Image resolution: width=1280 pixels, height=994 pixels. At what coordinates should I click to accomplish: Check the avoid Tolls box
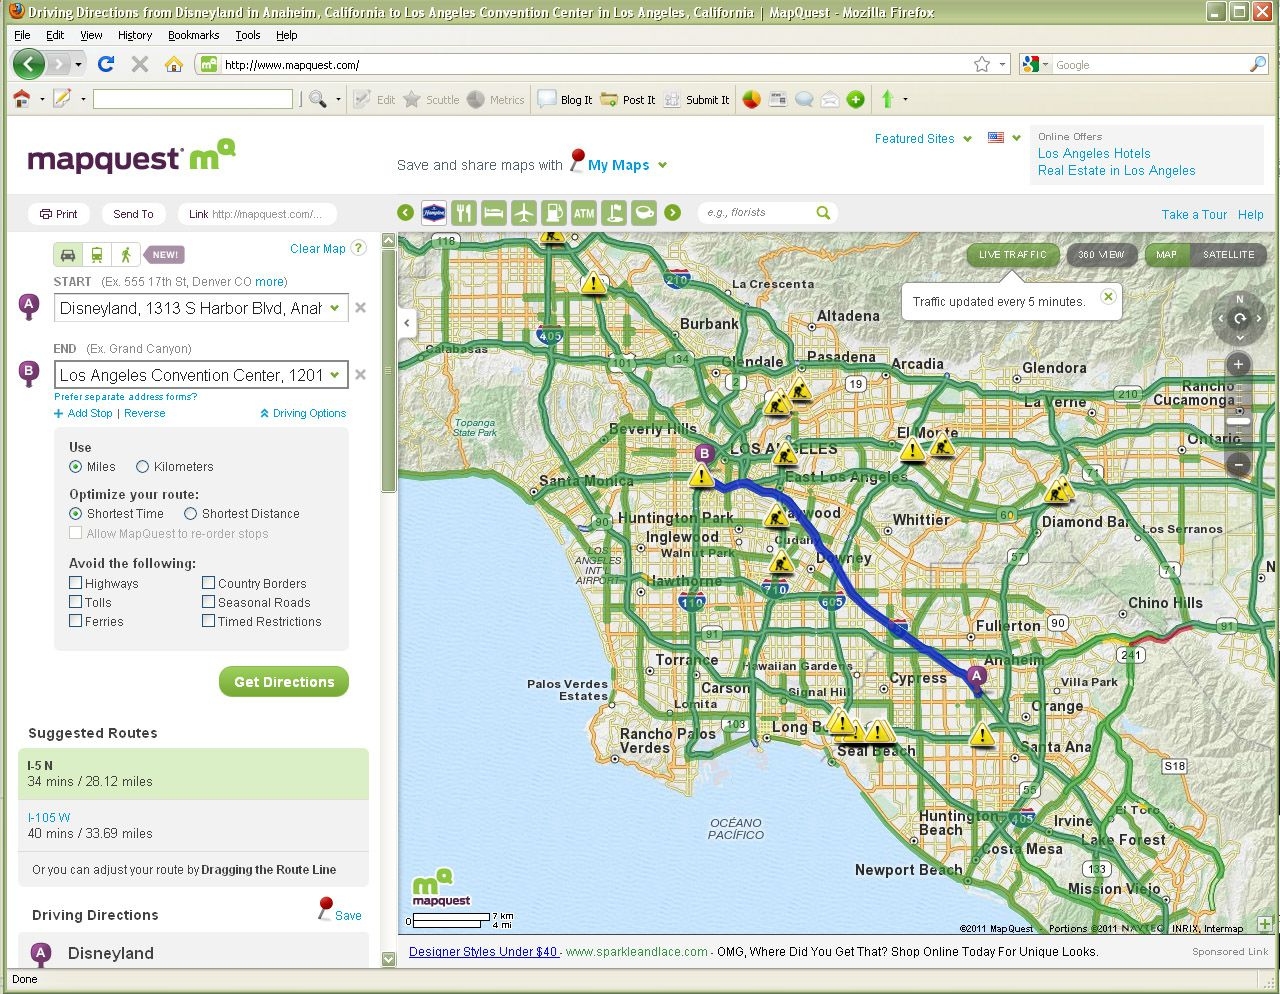[76, 602]
